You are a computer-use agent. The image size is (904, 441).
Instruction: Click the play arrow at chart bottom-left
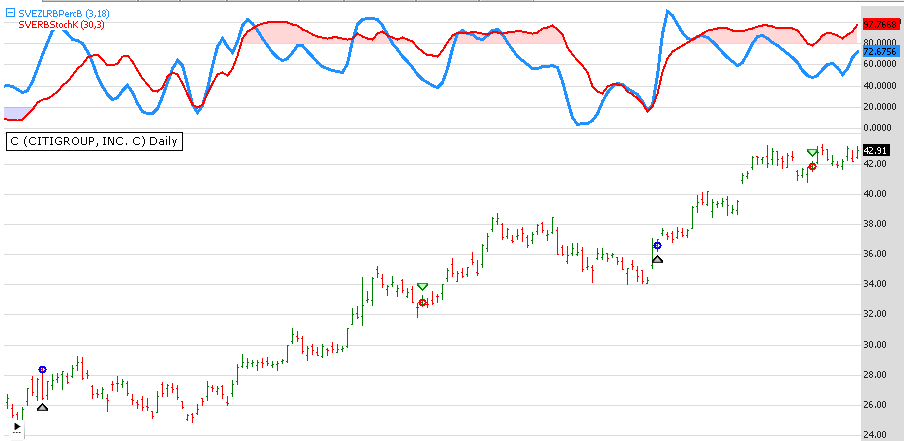pyautogui.click(x=15, y=426)
